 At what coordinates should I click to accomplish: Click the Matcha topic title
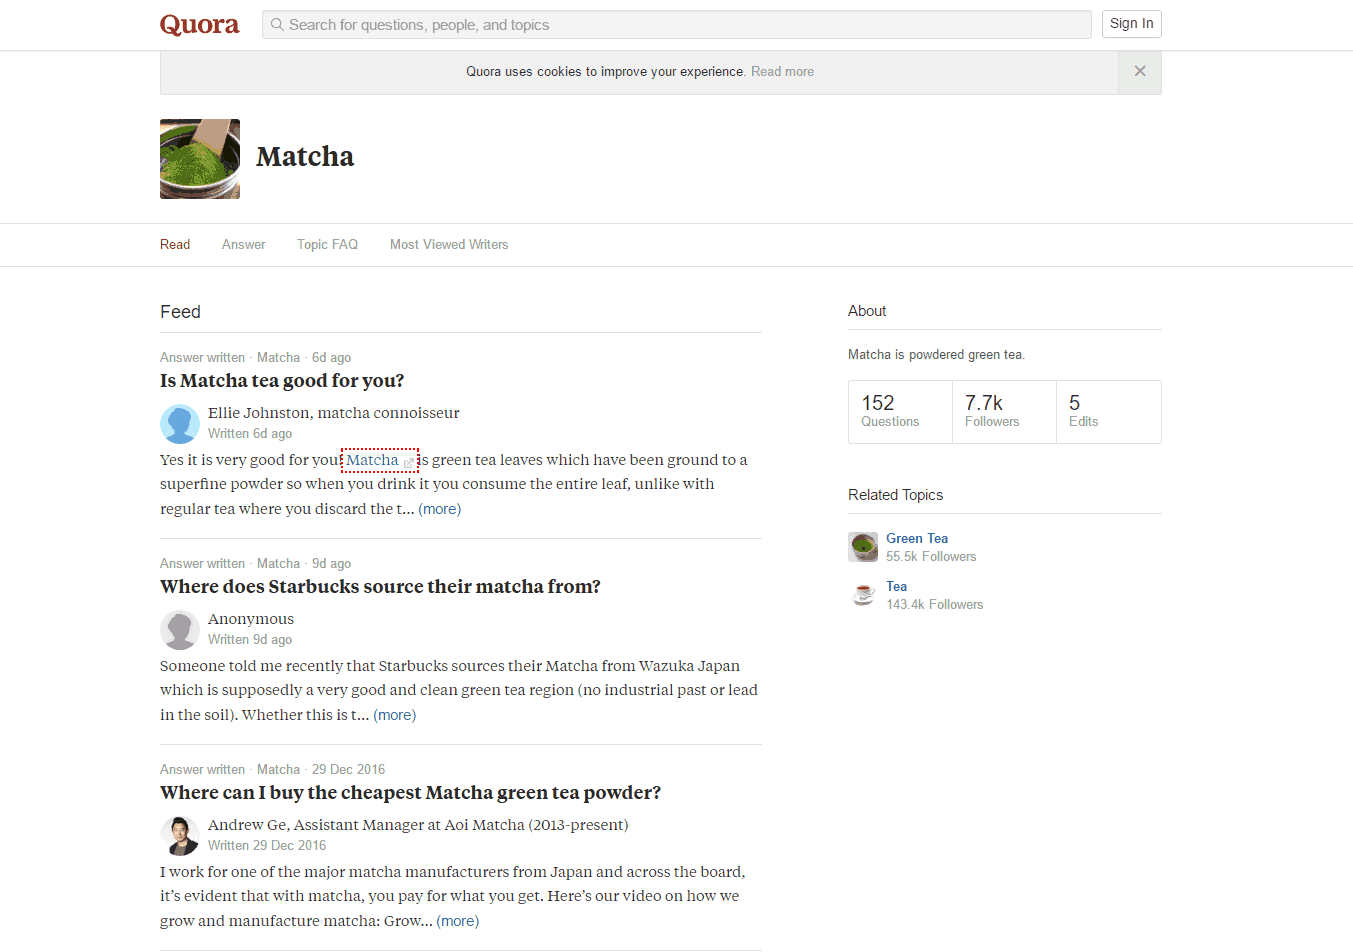(x=305, y=157)
